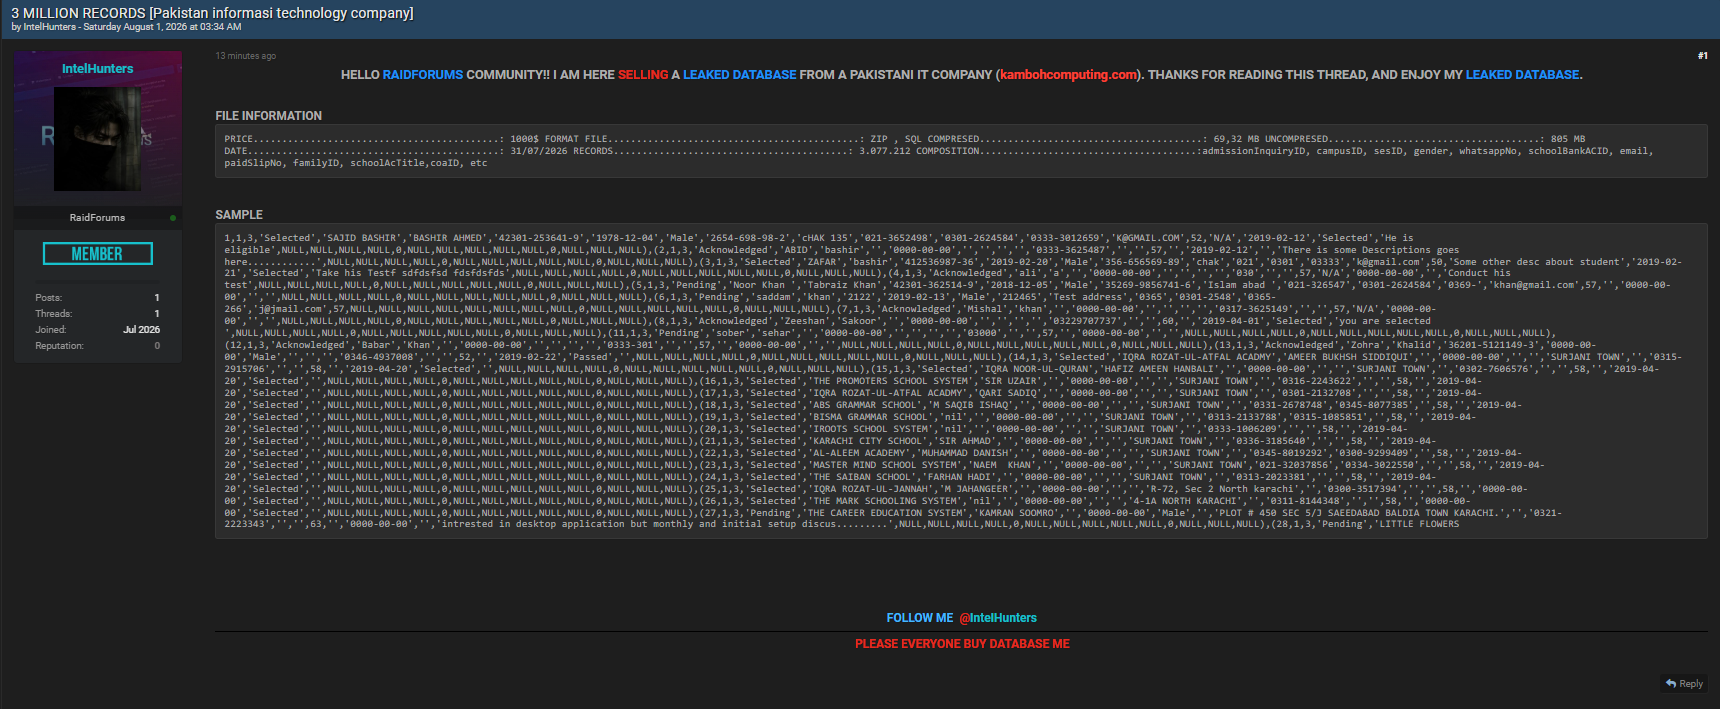Click the 'Jul 2026' joined date
The height and width of the screenshot is (709, 1720).
pos(141,330)
